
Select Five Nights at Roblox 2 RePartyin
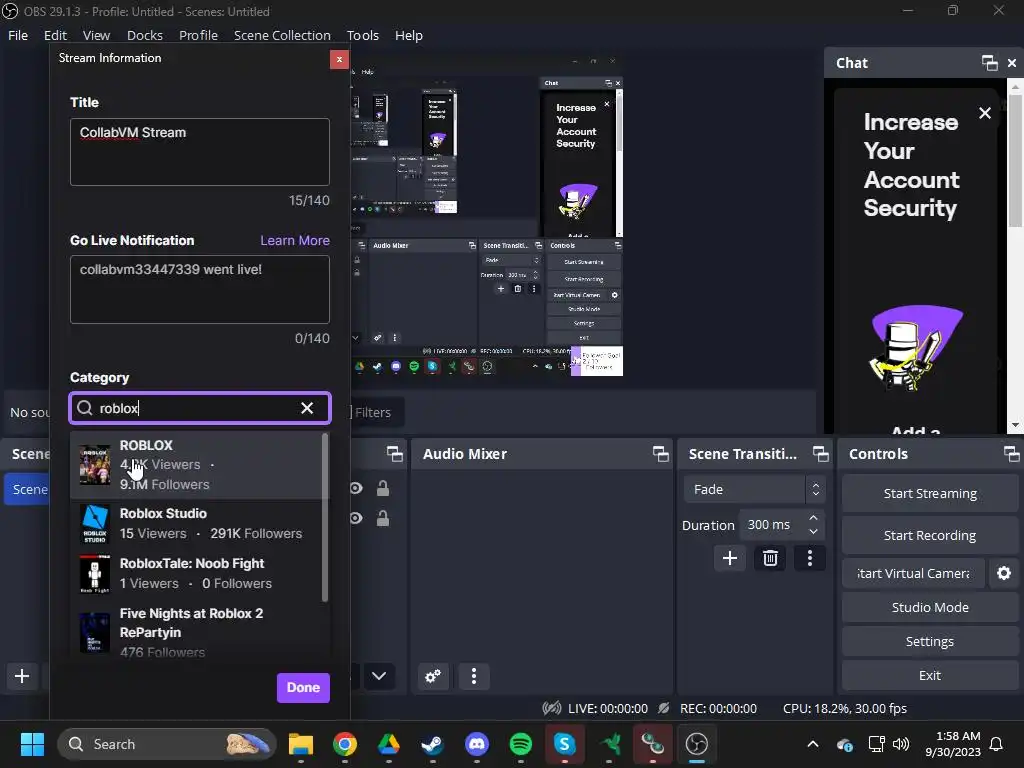tap(196, 631)
